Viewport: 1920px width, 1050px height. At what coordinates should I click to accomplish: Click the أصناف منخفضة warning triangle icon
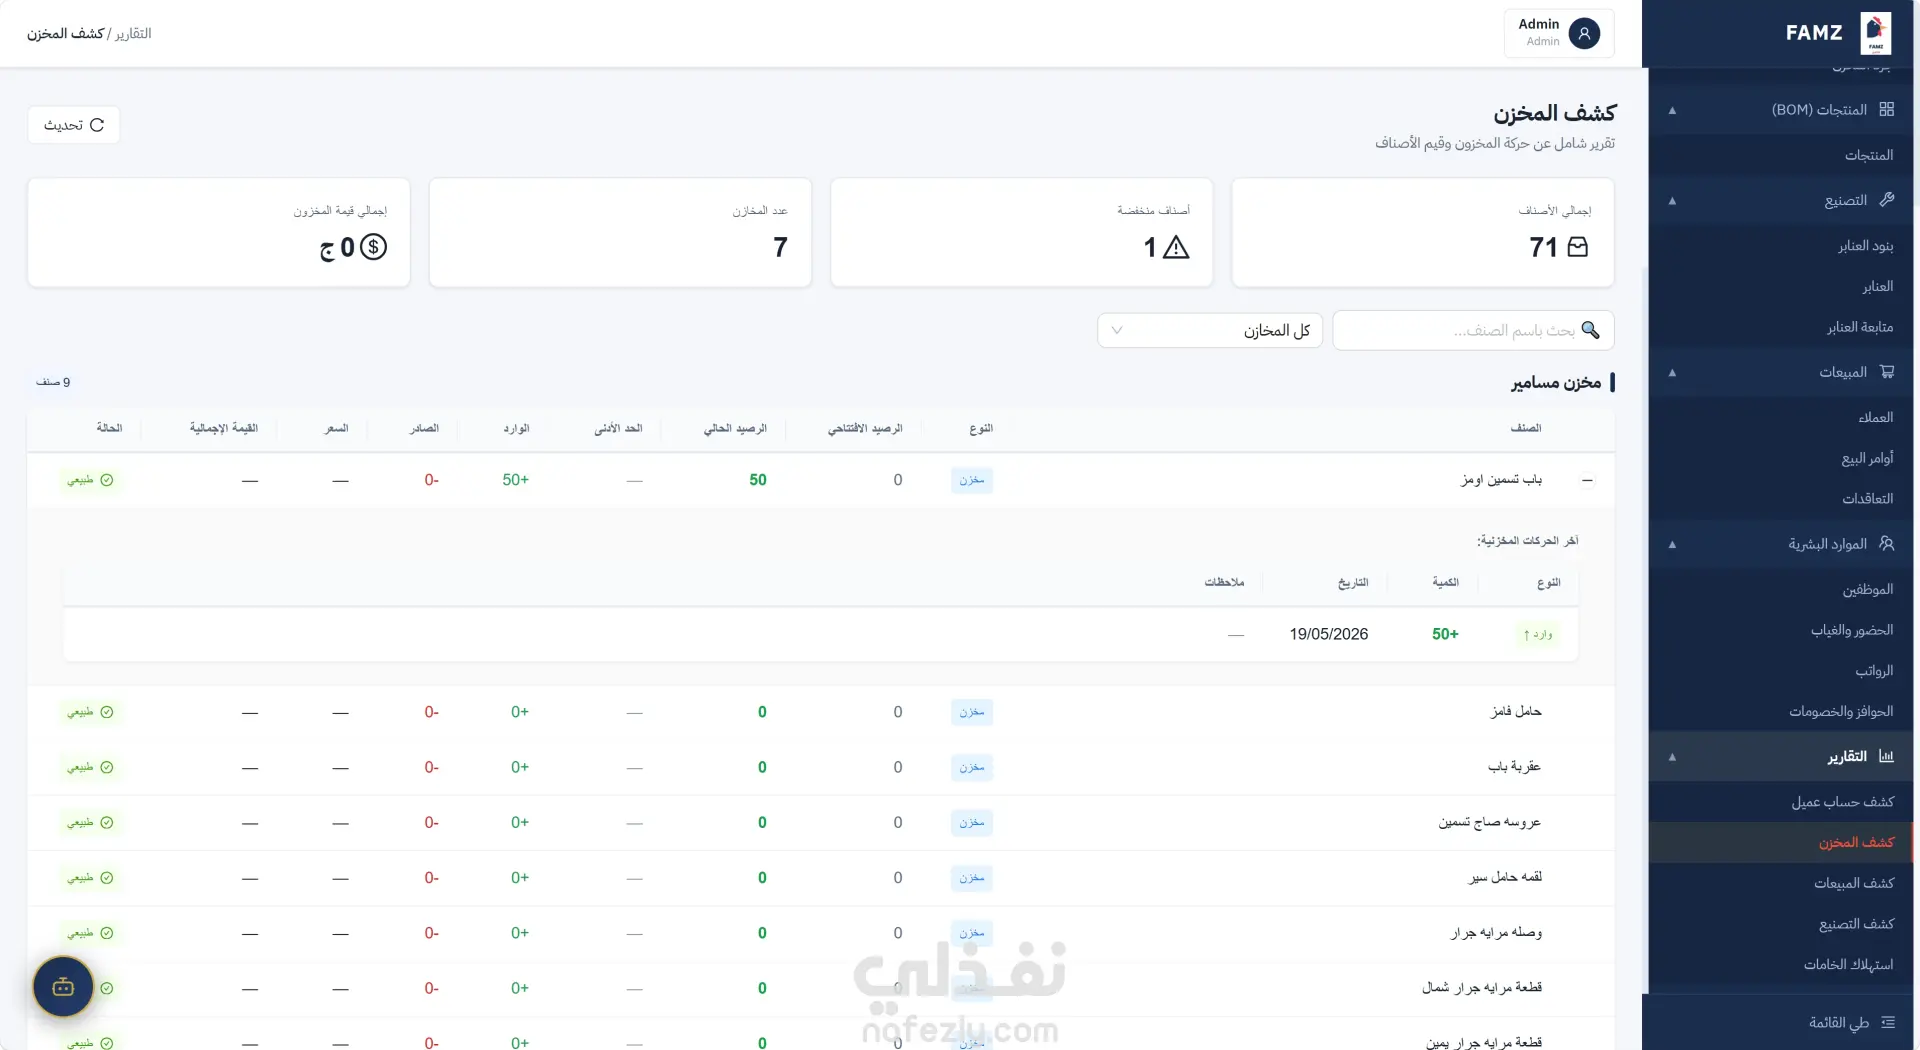coord(1176,247)
